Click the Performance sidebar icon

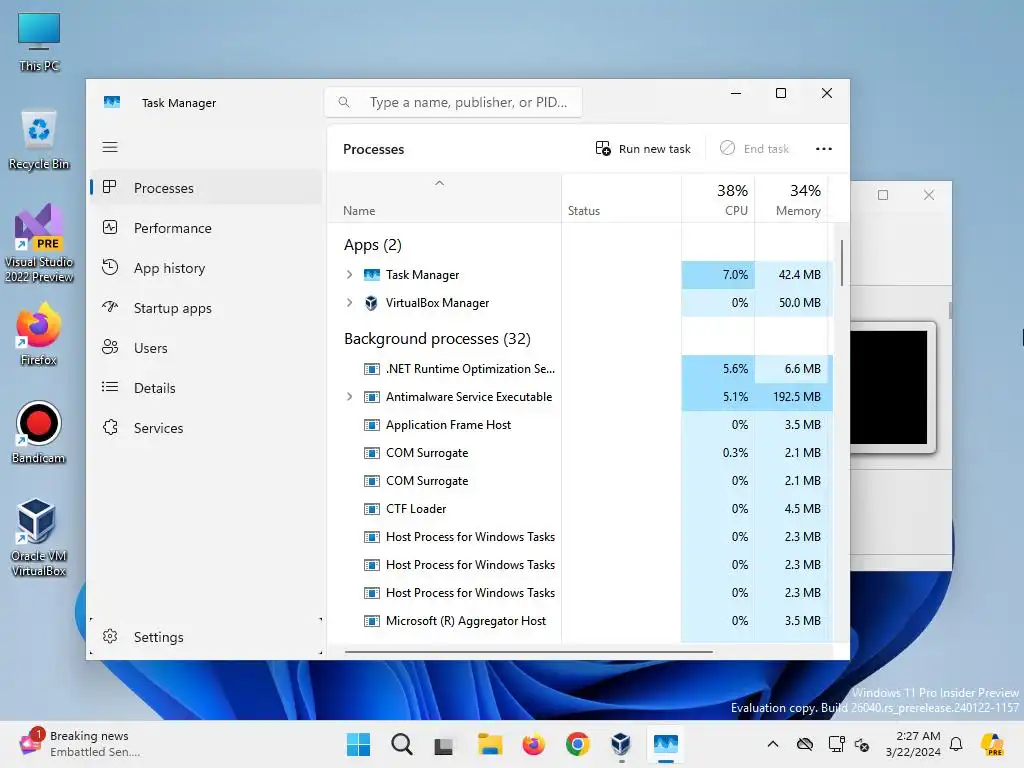coord(110,227)
